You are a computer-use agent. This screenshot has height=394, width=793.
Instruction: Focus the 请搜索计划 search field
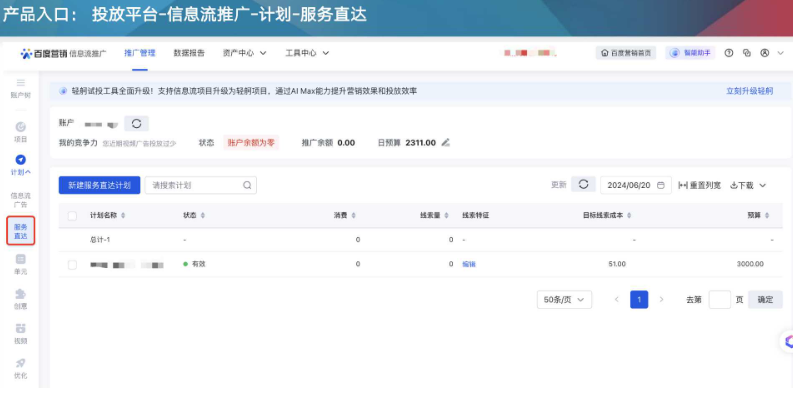(200, 185)
